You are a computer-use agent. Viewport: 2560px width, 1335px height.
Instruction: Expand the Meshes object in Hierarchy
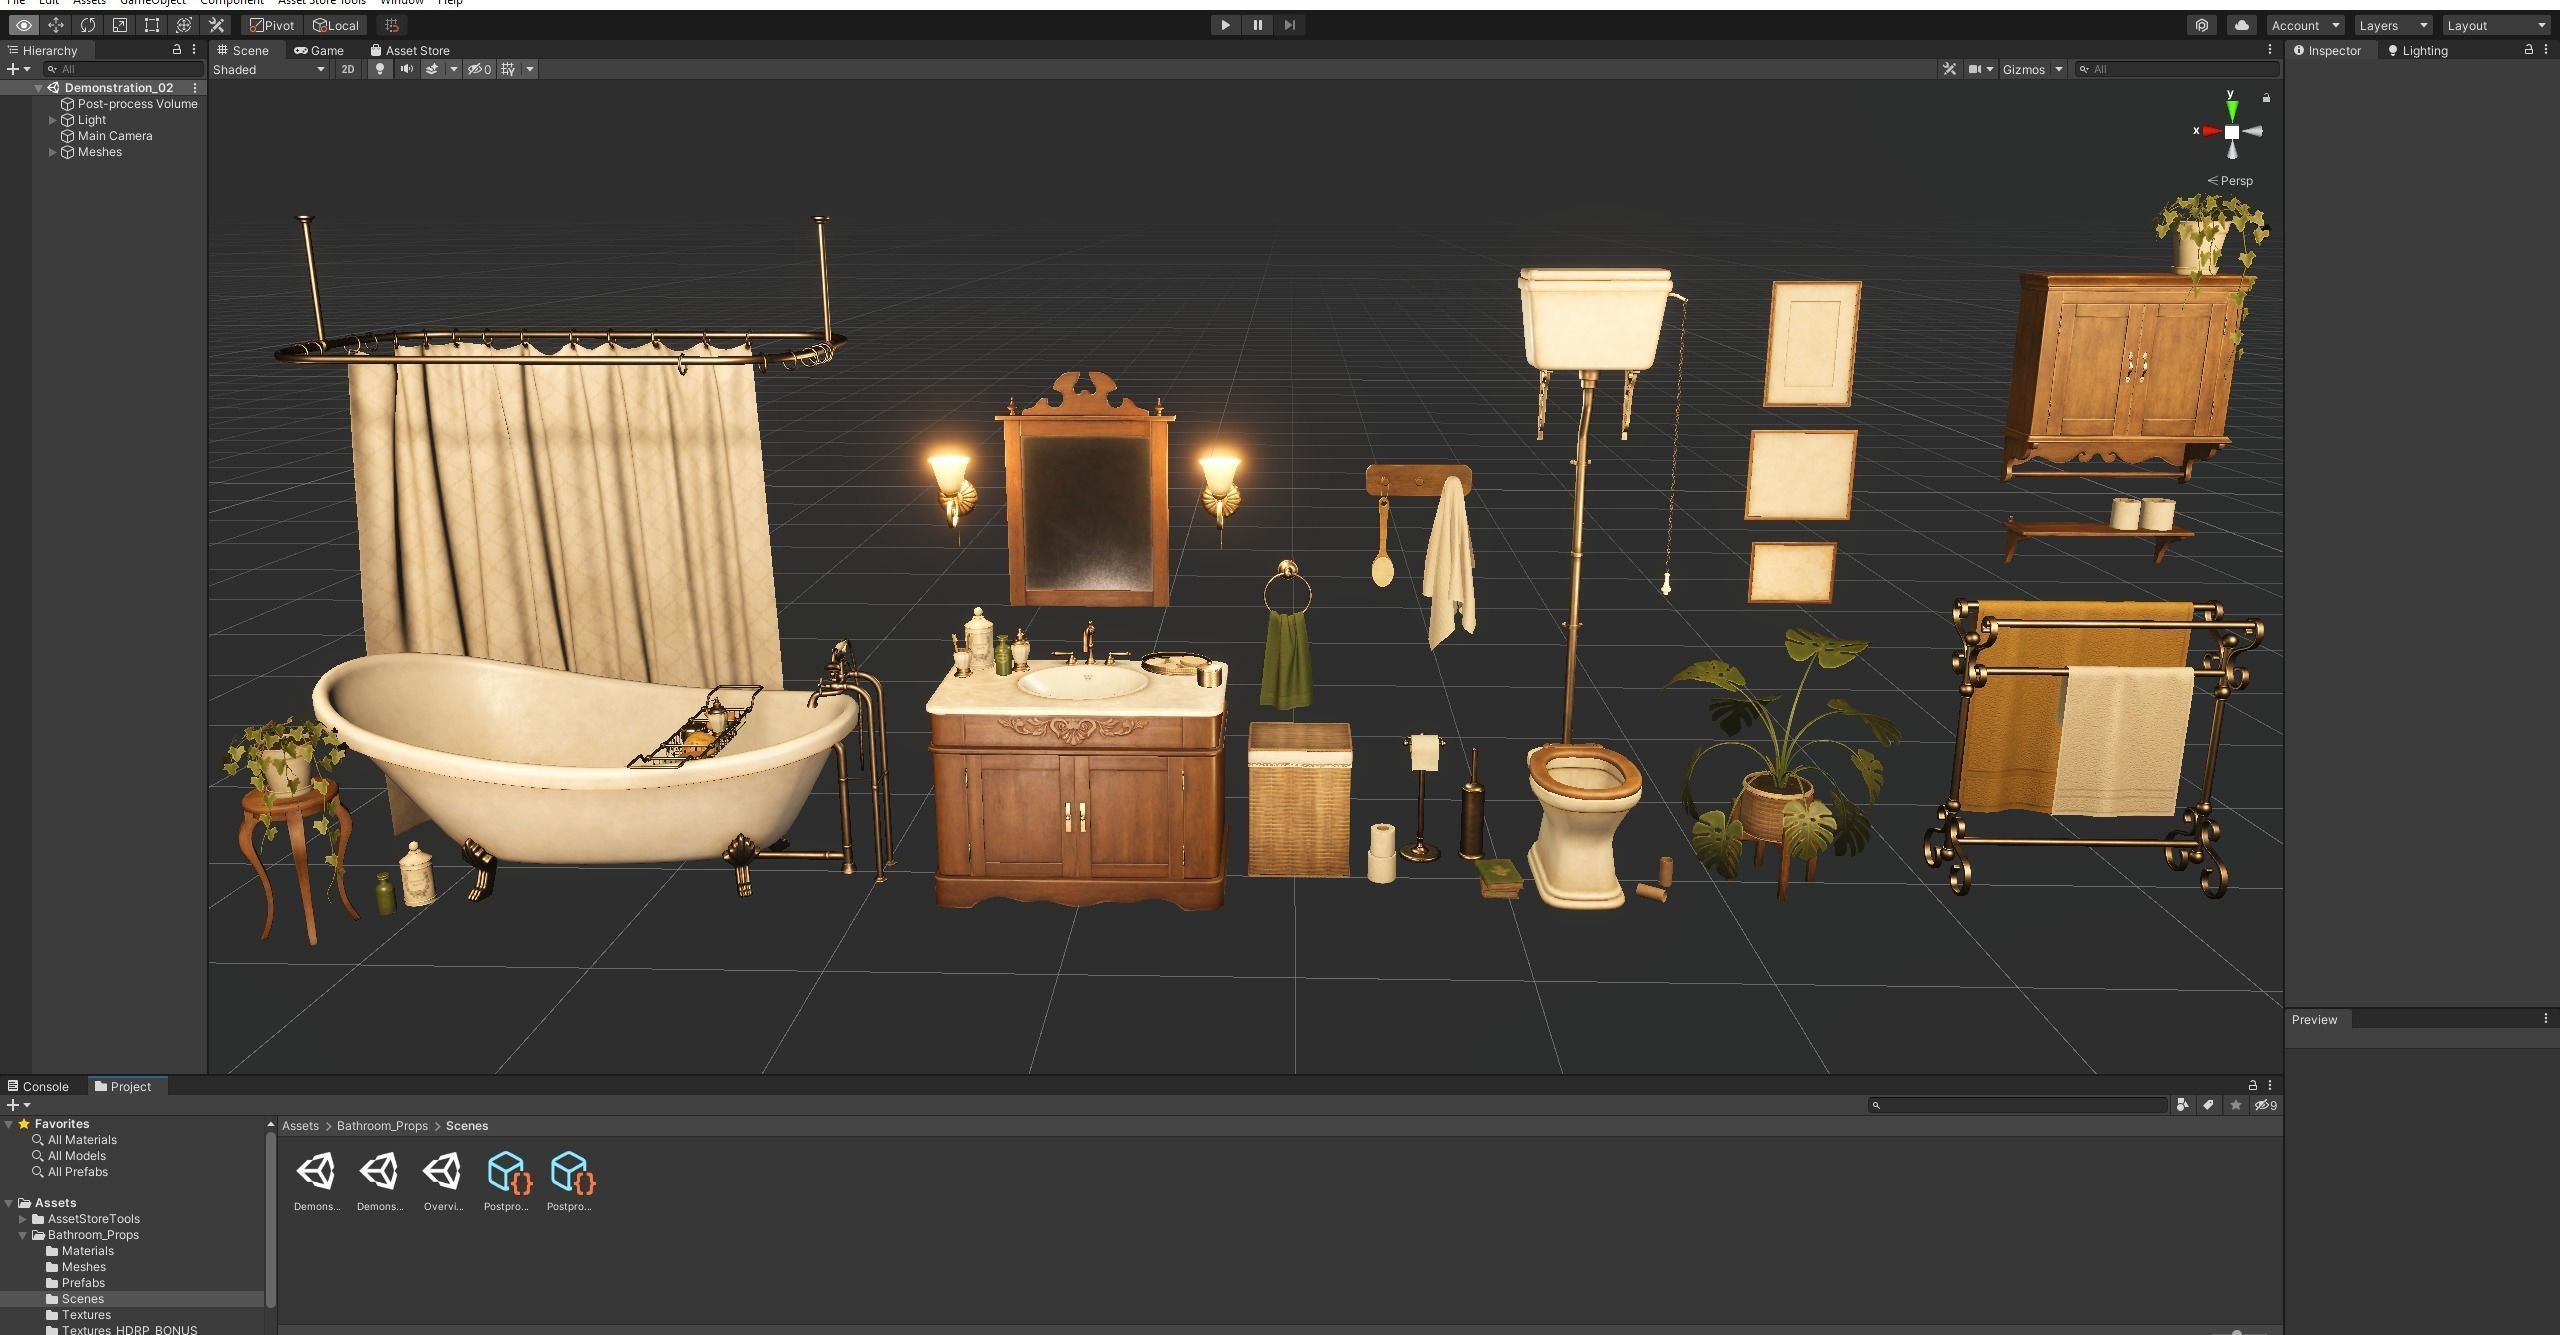(53, 152)
